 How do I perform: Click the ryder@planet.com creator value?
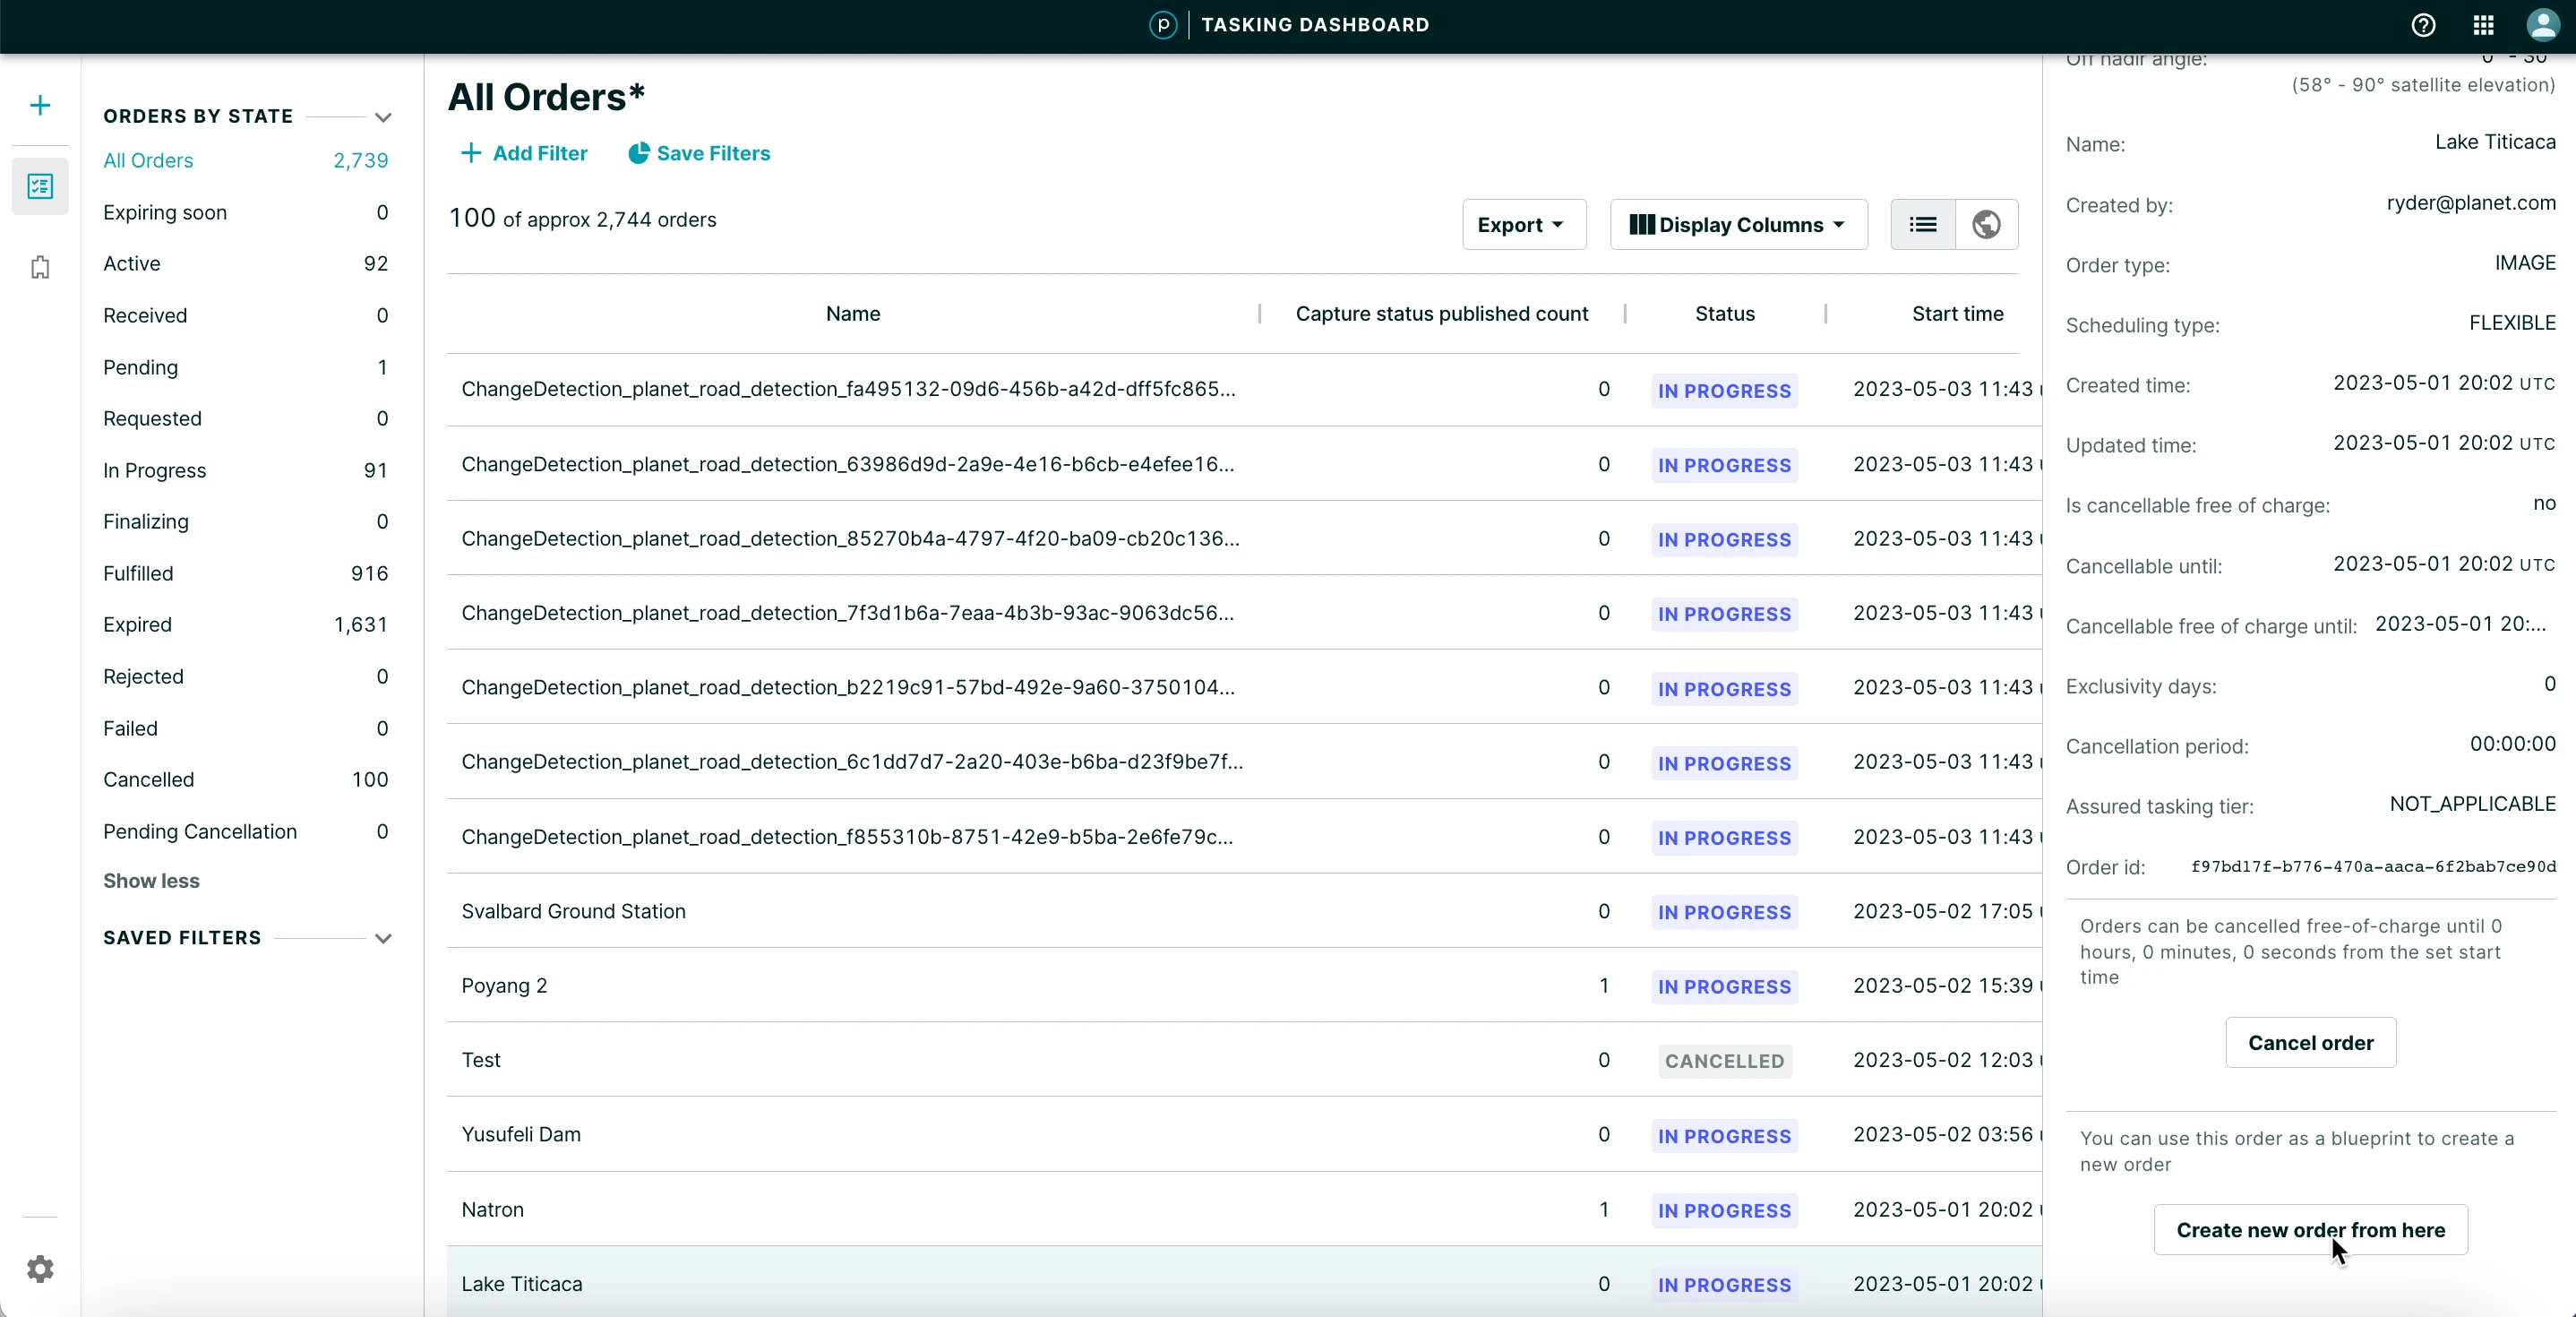(2470, 203)
